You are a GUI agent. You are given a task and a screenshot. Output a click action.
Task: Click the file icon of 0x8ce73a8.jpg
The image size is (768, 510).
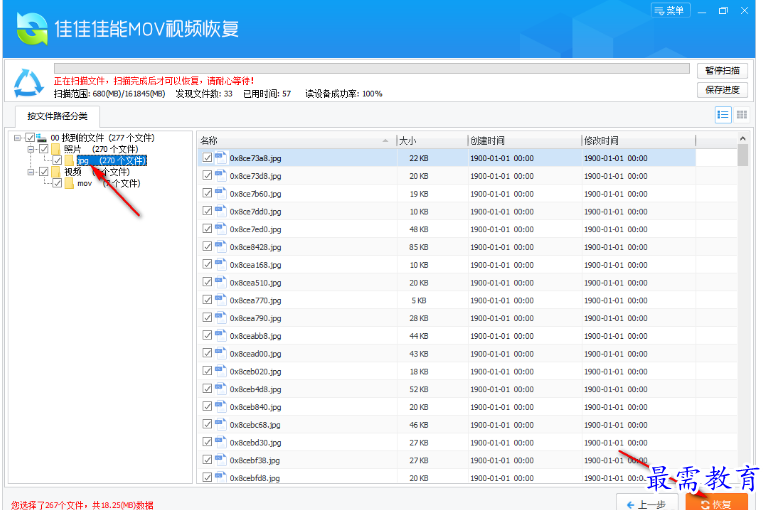[221, 157]
